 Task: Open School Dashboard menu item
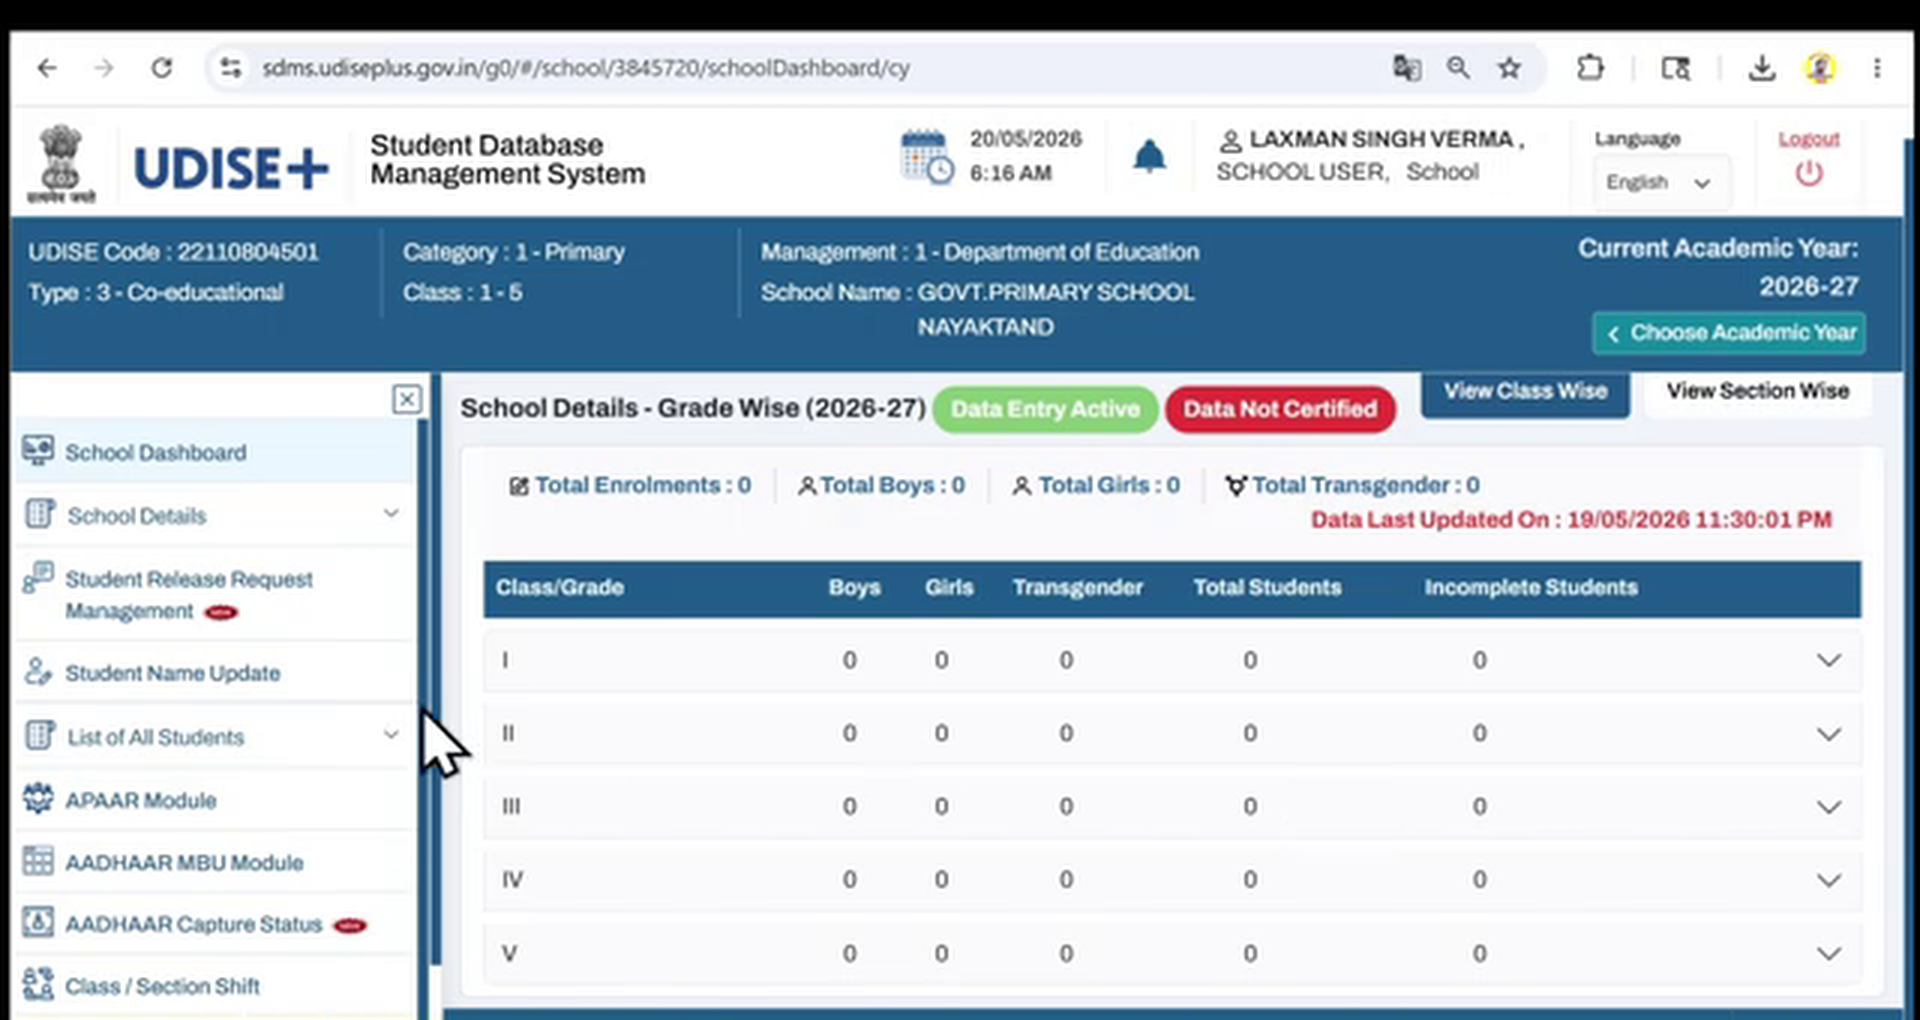pos(215,452)
